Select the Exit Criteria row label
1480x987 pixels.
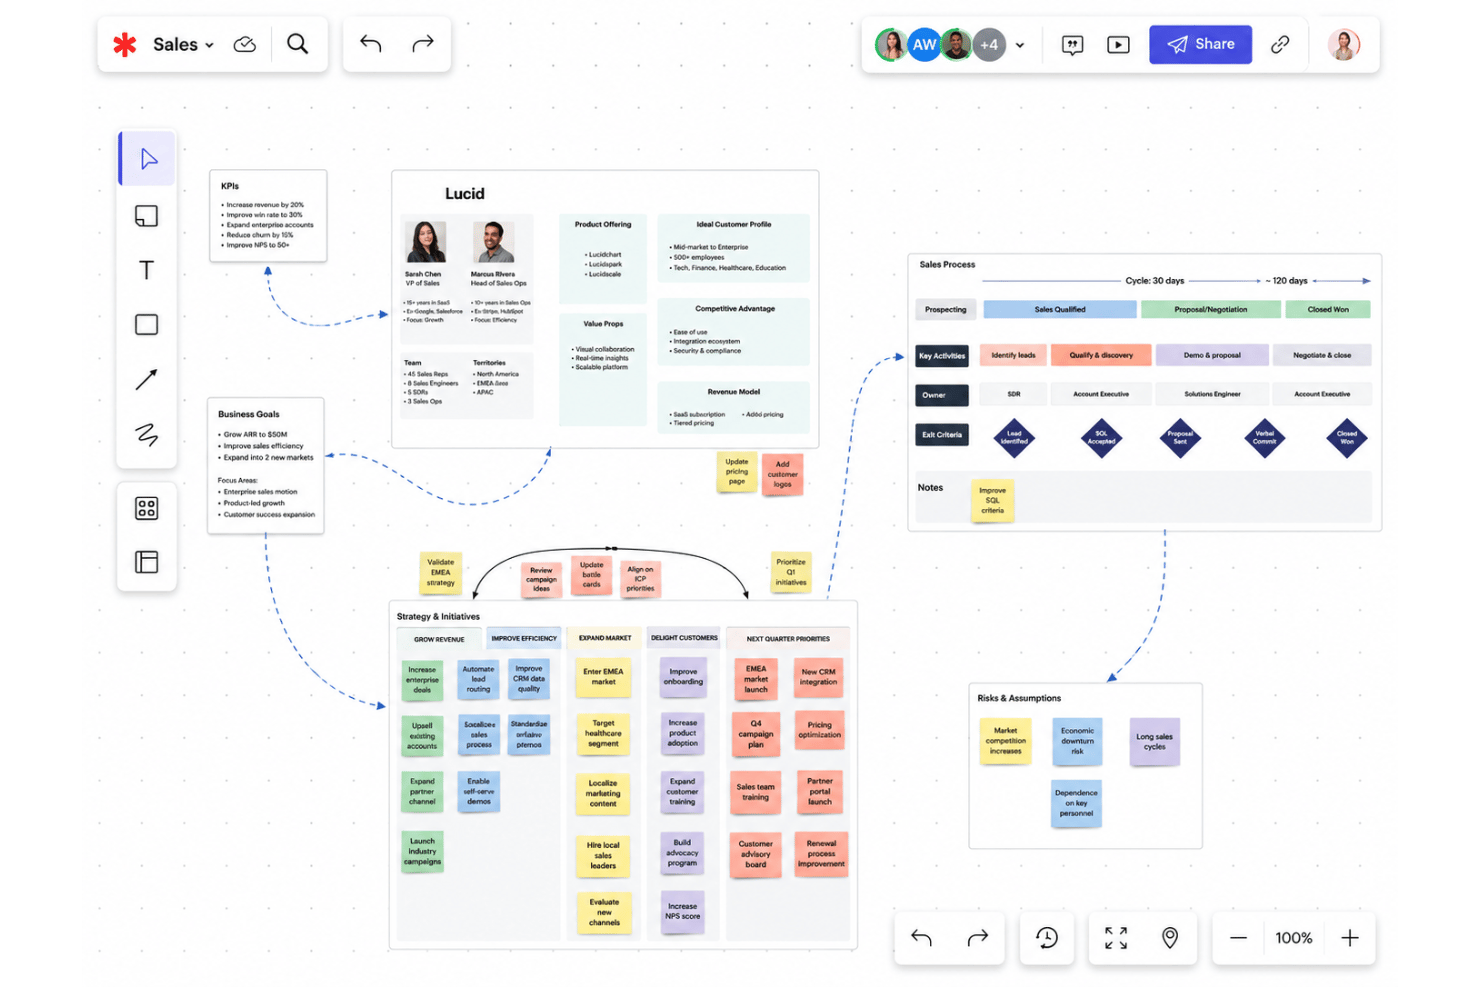pyautogui.click(x=942, y=435)
